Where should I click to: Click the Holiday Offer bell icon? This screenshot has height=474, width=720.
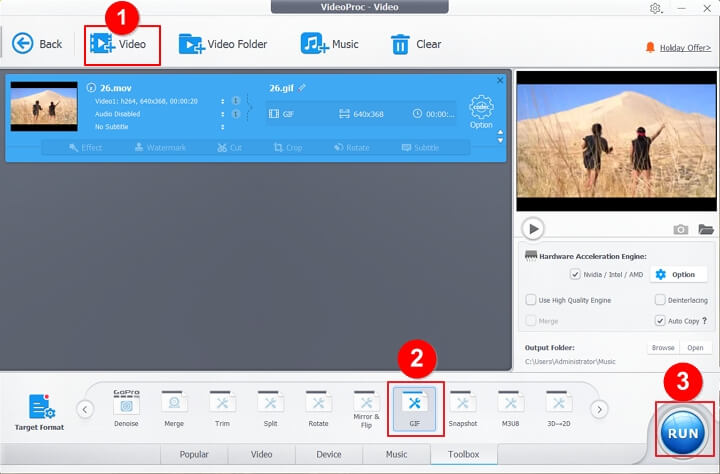(x=650, y=47)
